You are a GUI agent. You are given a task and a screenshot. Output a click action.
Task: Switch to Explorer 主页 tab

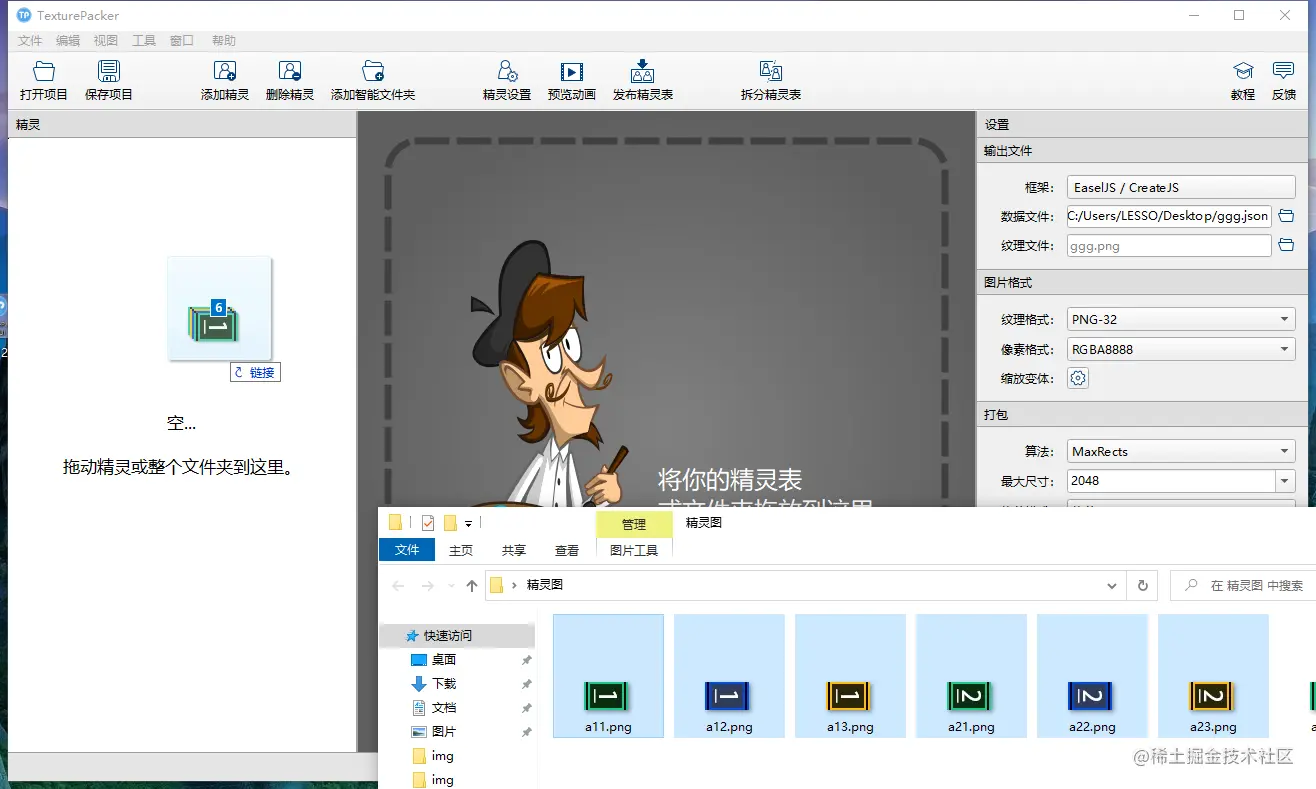tap(461, 550)
